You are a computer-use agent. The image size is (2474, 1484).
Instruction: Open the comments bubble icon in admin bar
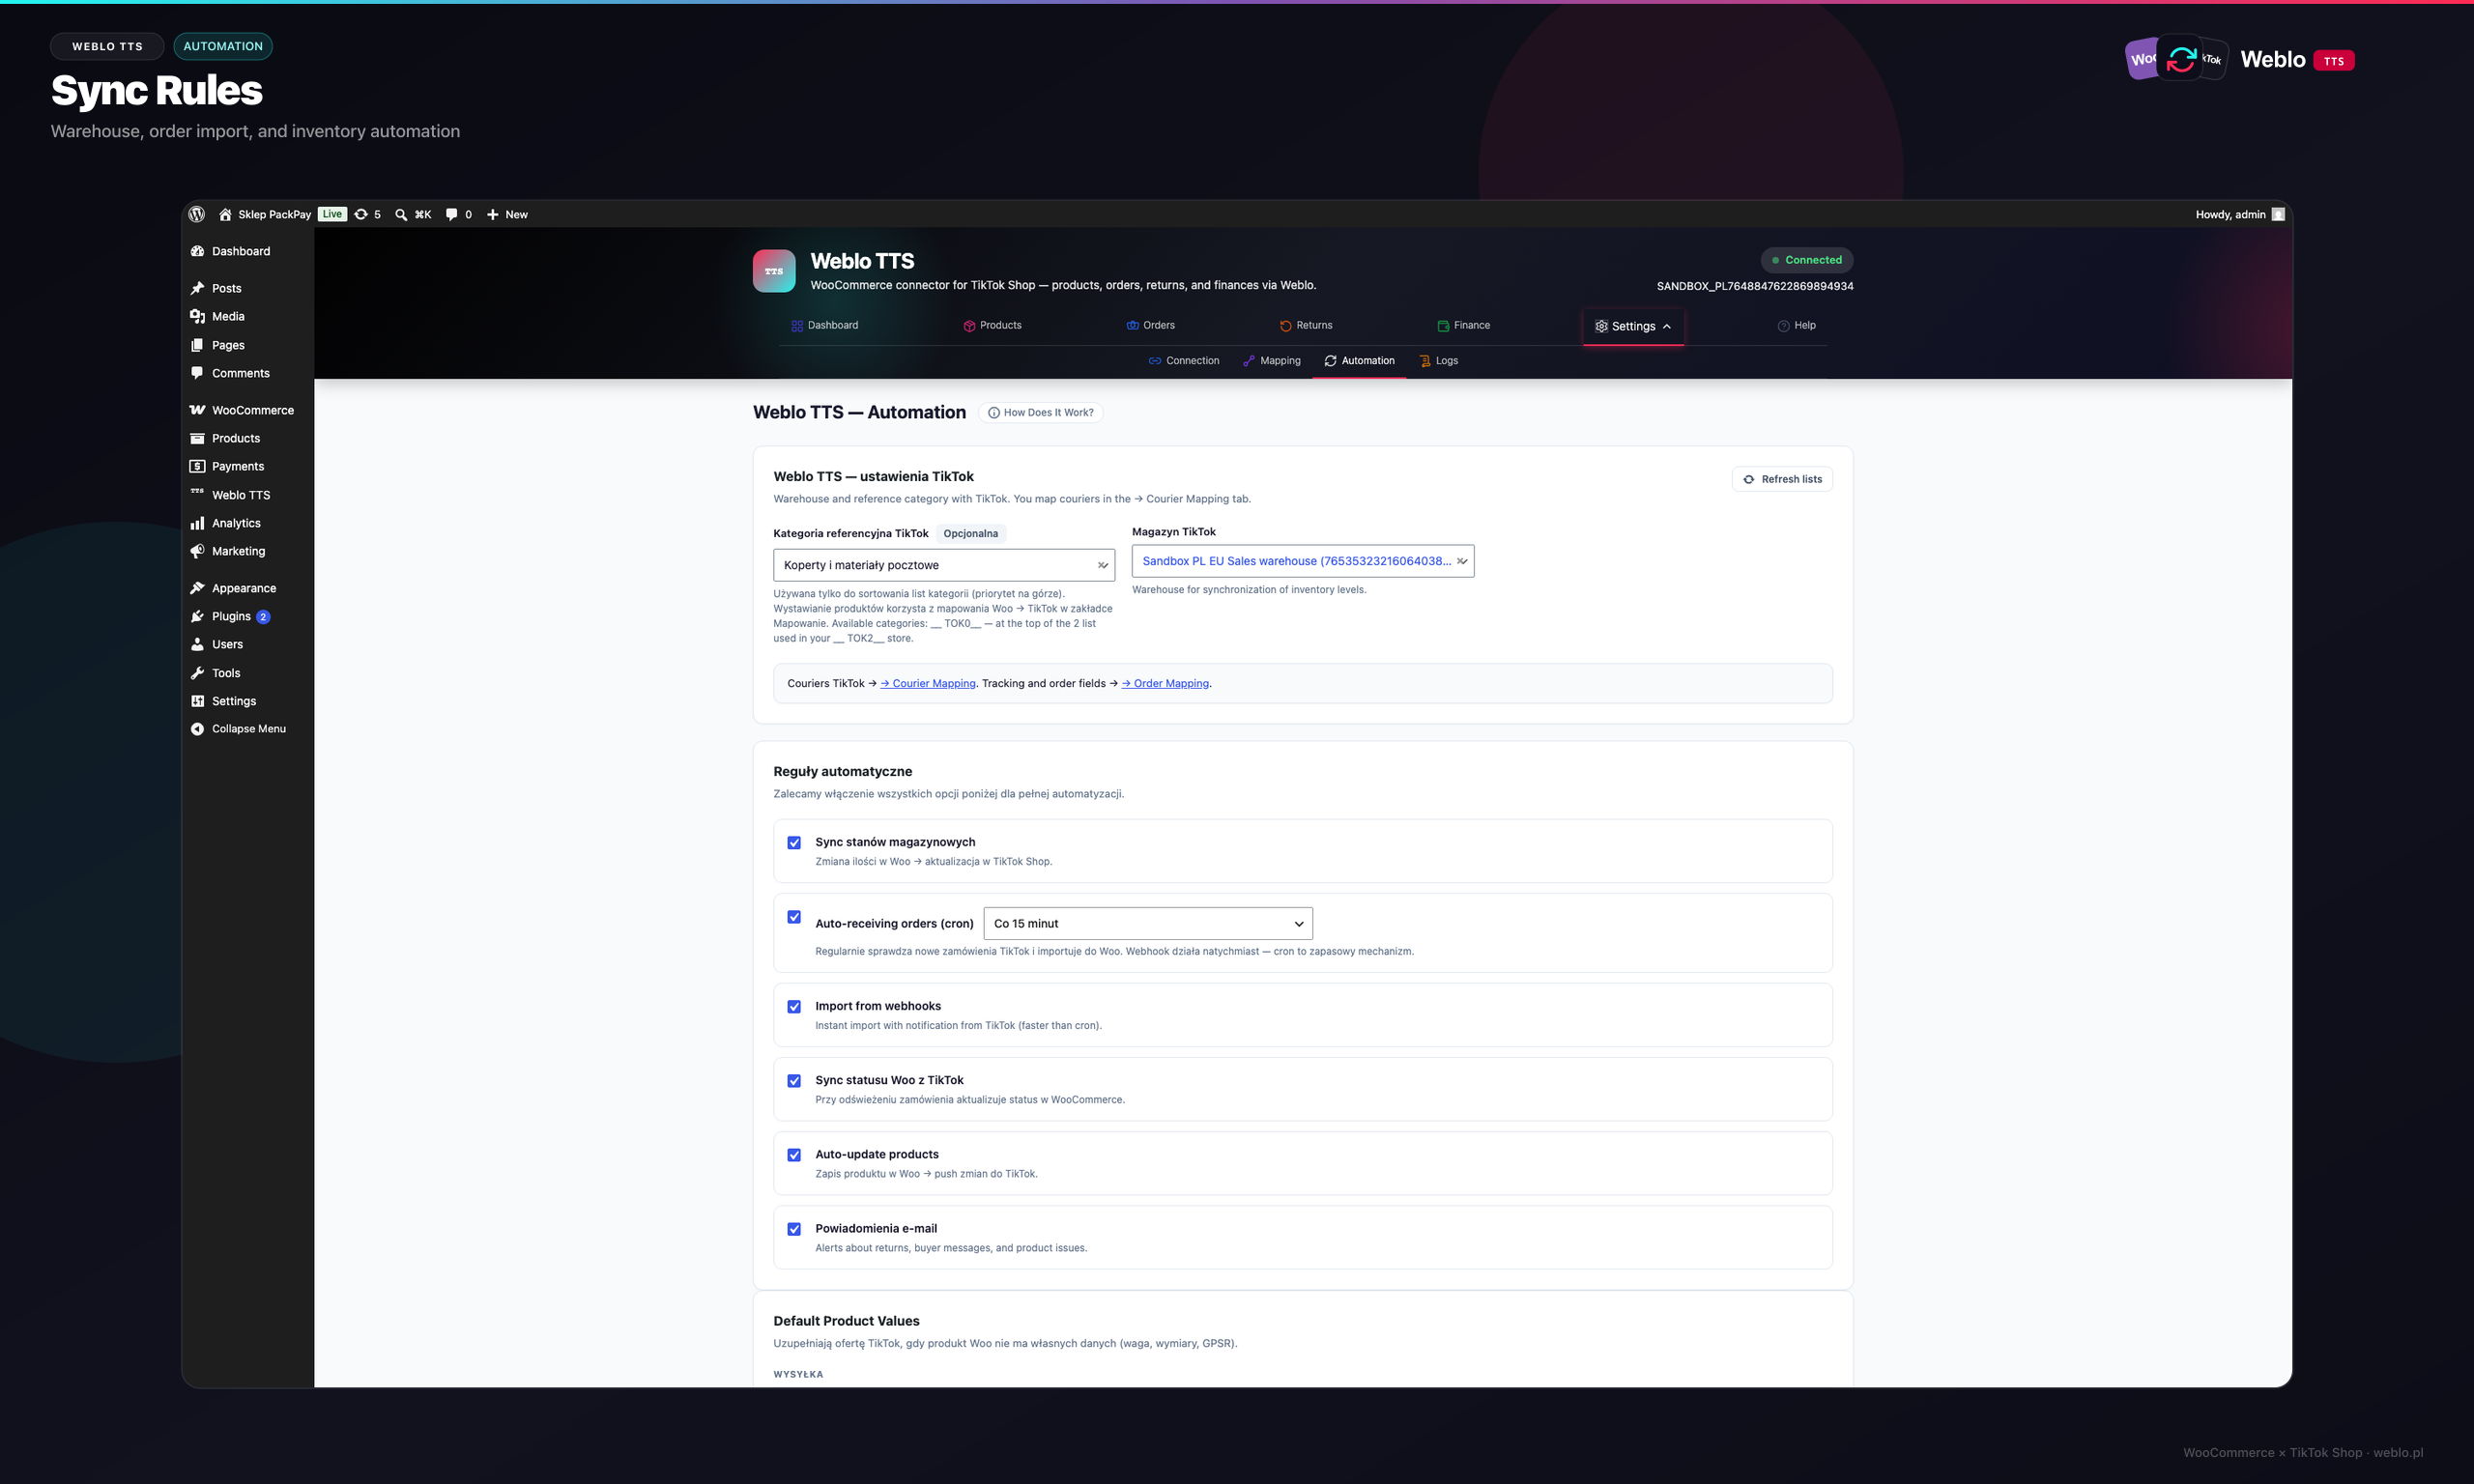(x=451, y=214)
